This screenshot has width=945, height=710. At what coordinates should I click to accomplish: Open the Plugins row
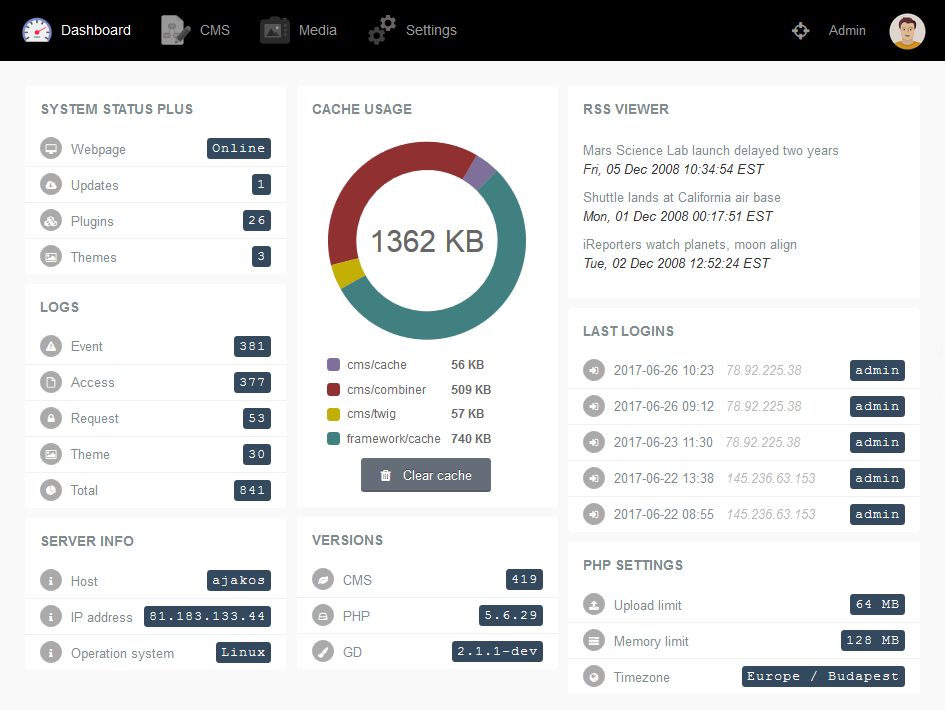coord(155,221)
